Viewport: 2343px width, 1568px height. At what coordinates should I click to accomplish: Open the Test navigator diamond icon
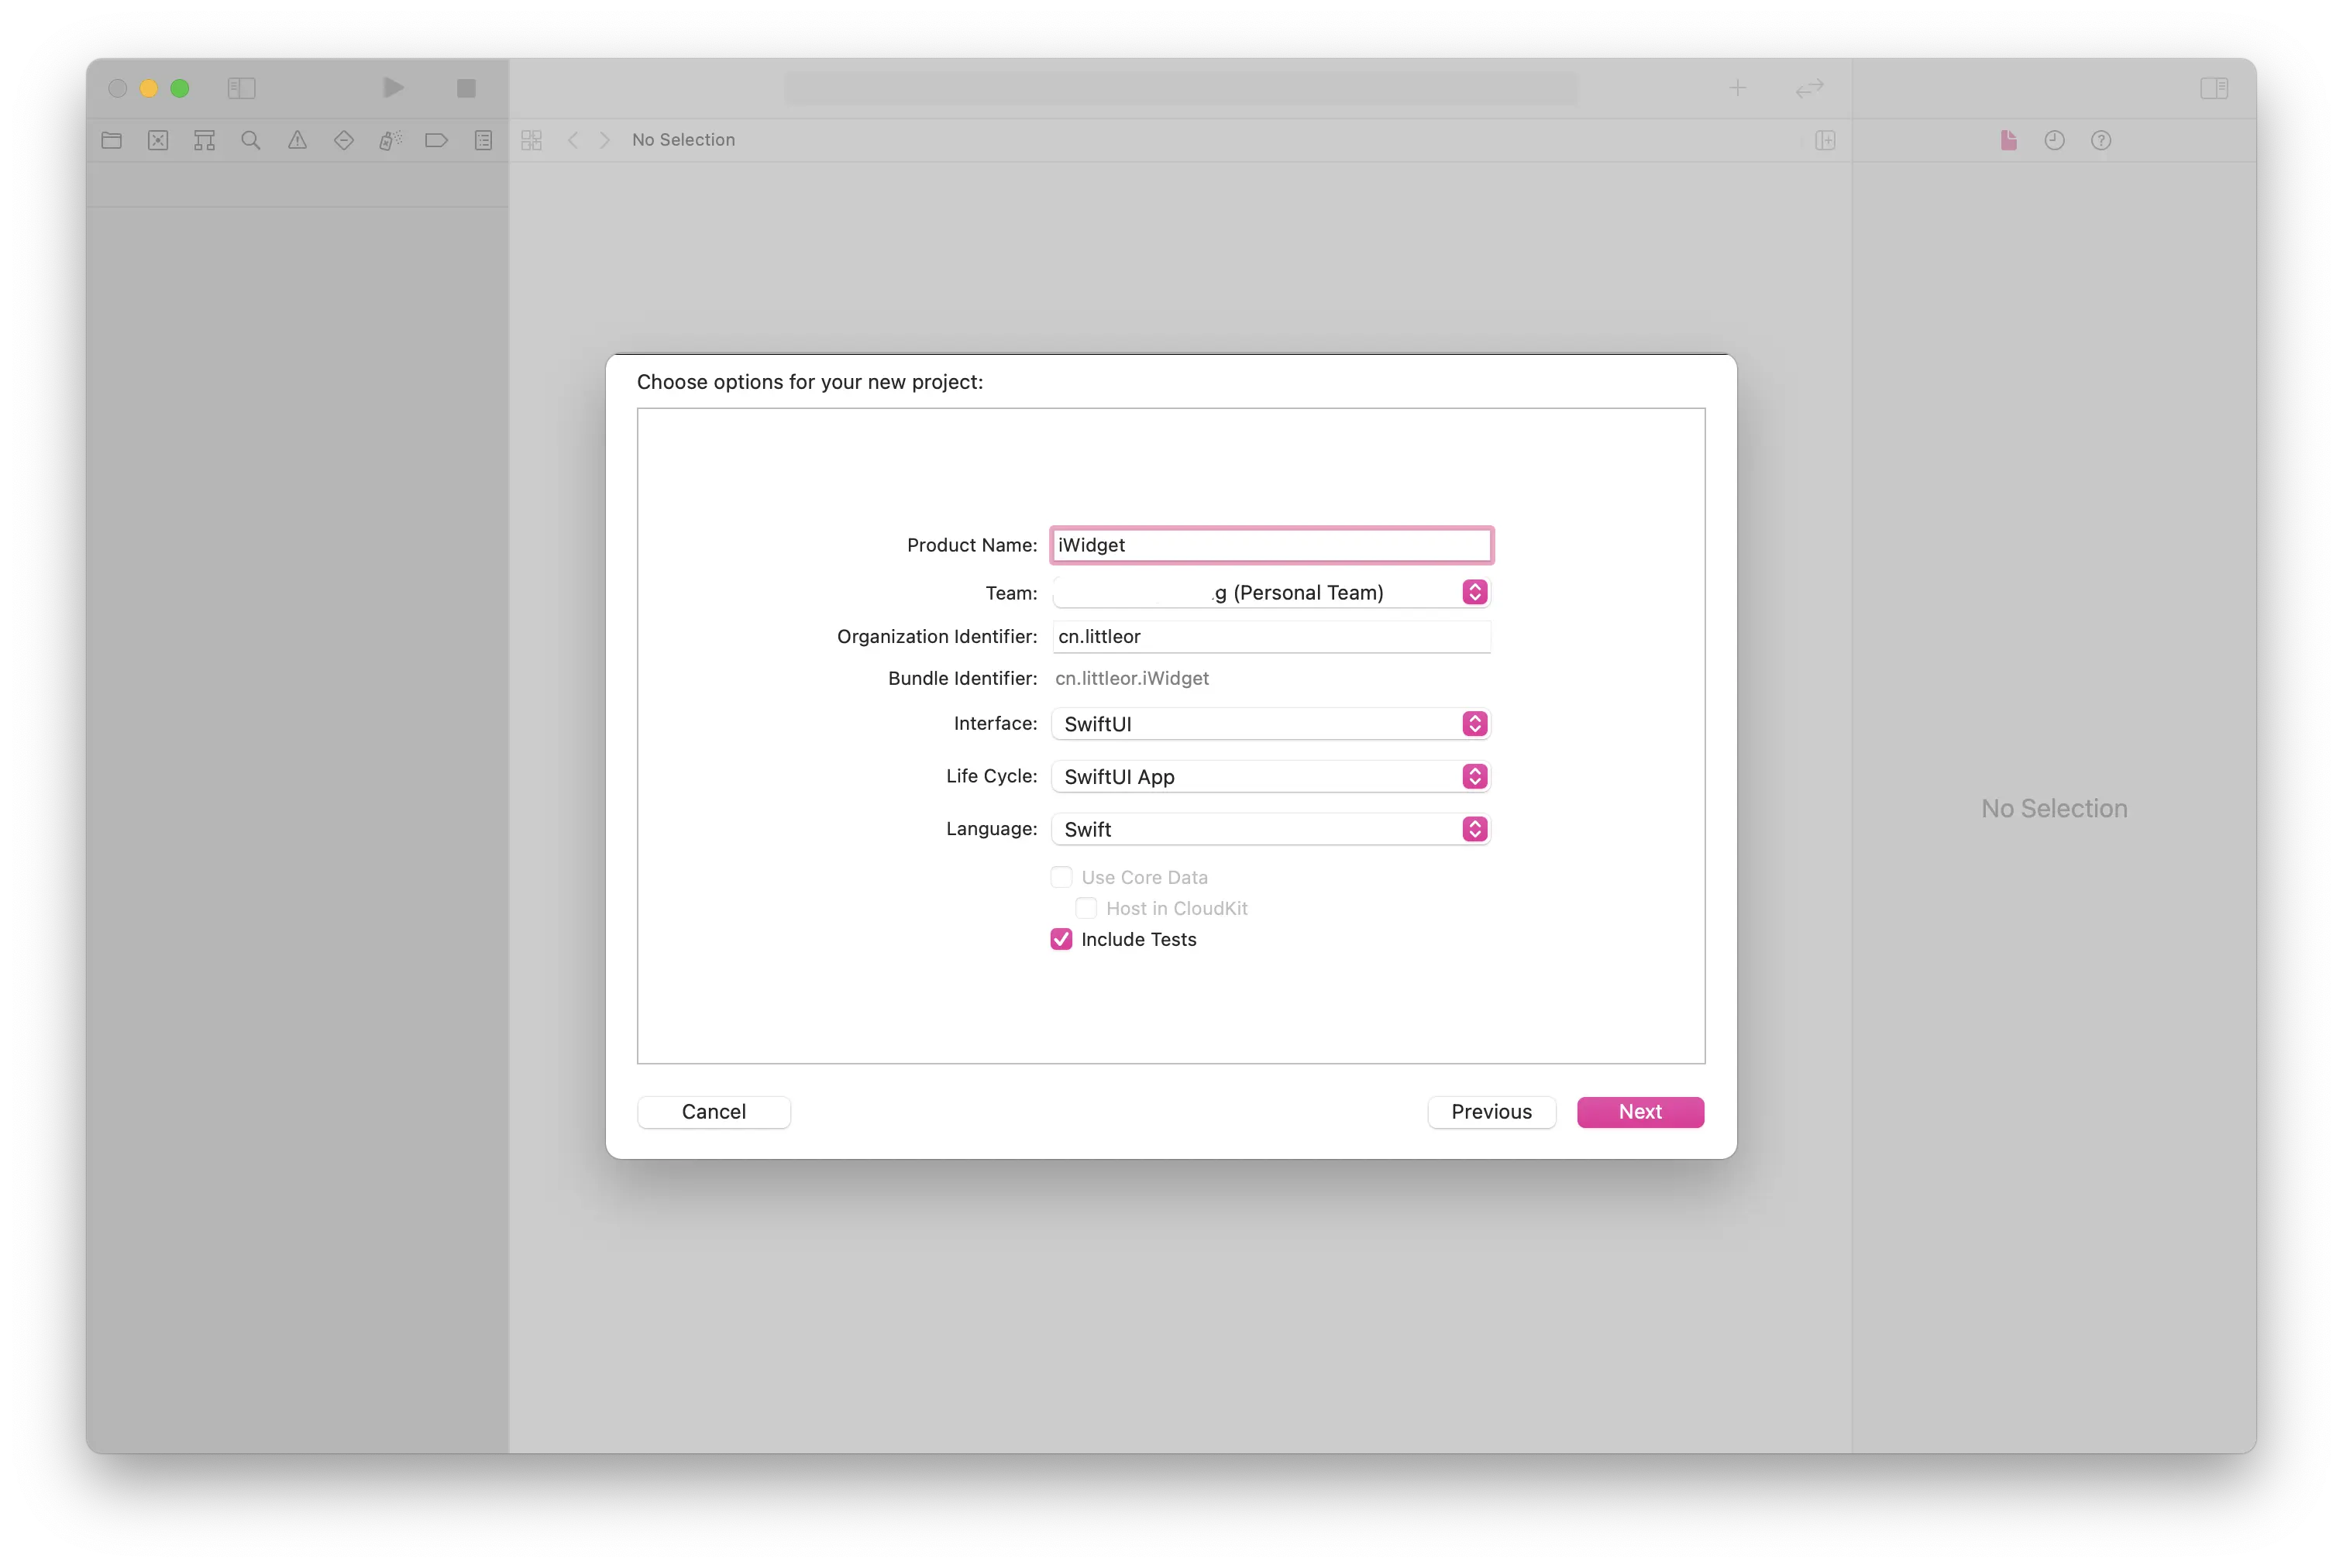(344, 140)
